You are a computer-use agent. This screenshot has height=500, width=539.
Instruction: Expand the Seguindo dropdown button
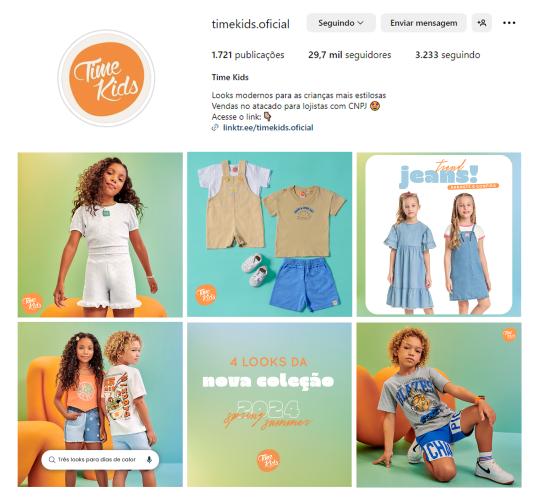[341, 23]
